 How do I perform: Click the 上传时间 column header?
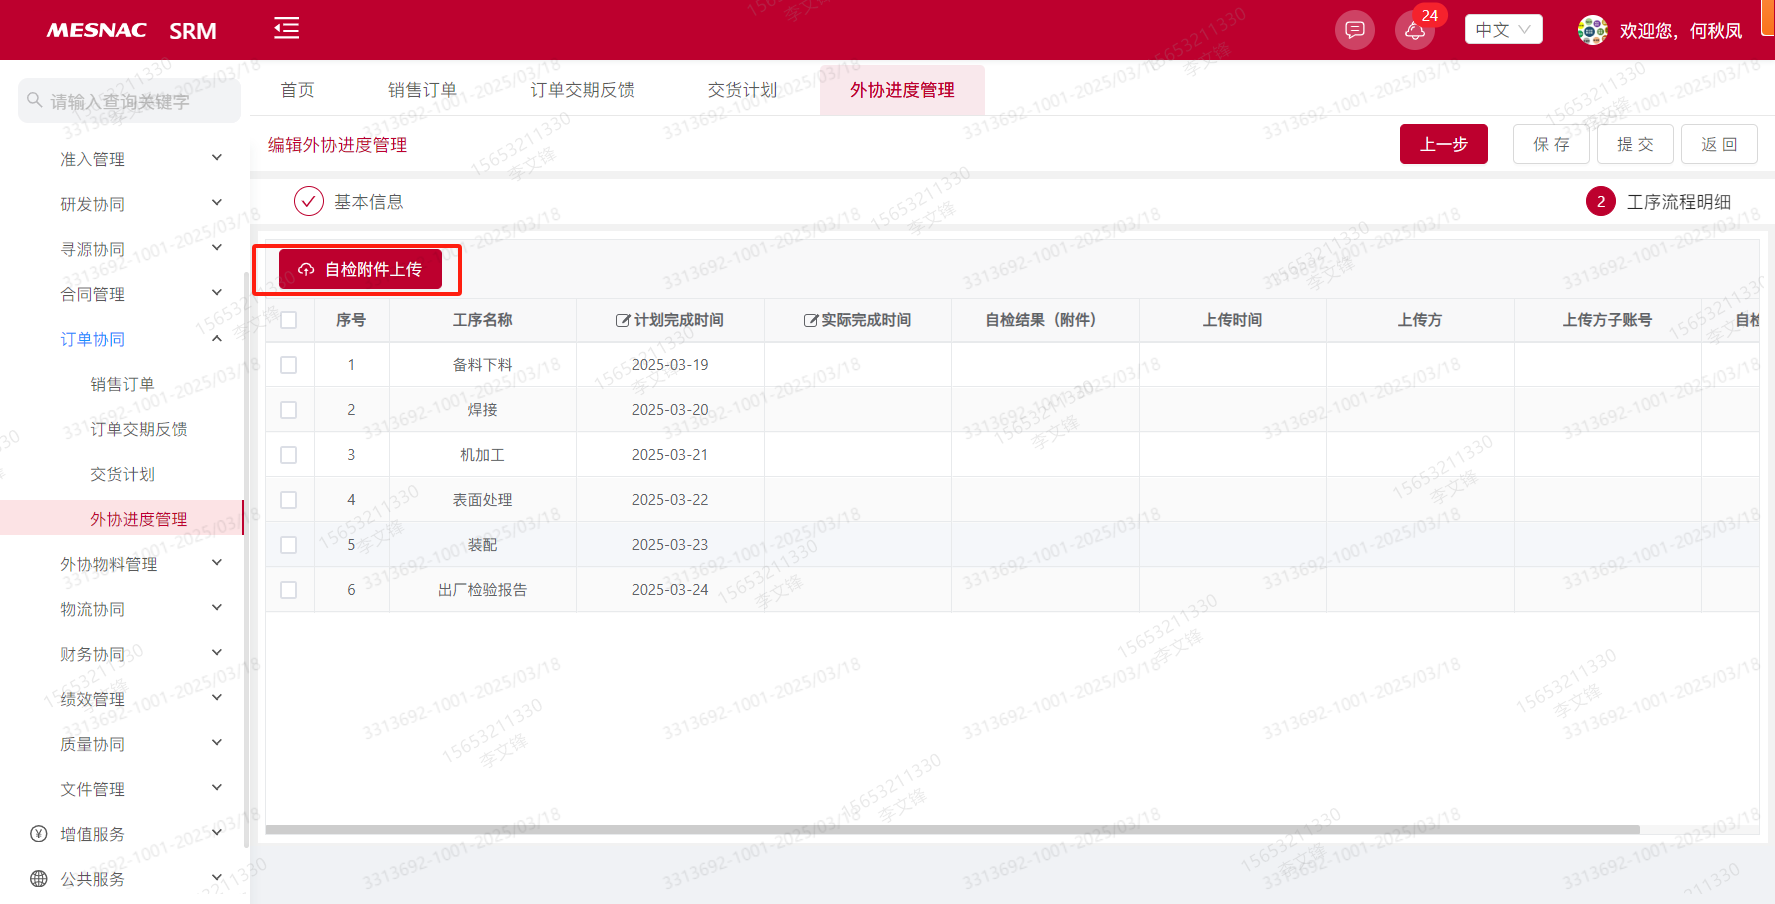coord(1232,320)
